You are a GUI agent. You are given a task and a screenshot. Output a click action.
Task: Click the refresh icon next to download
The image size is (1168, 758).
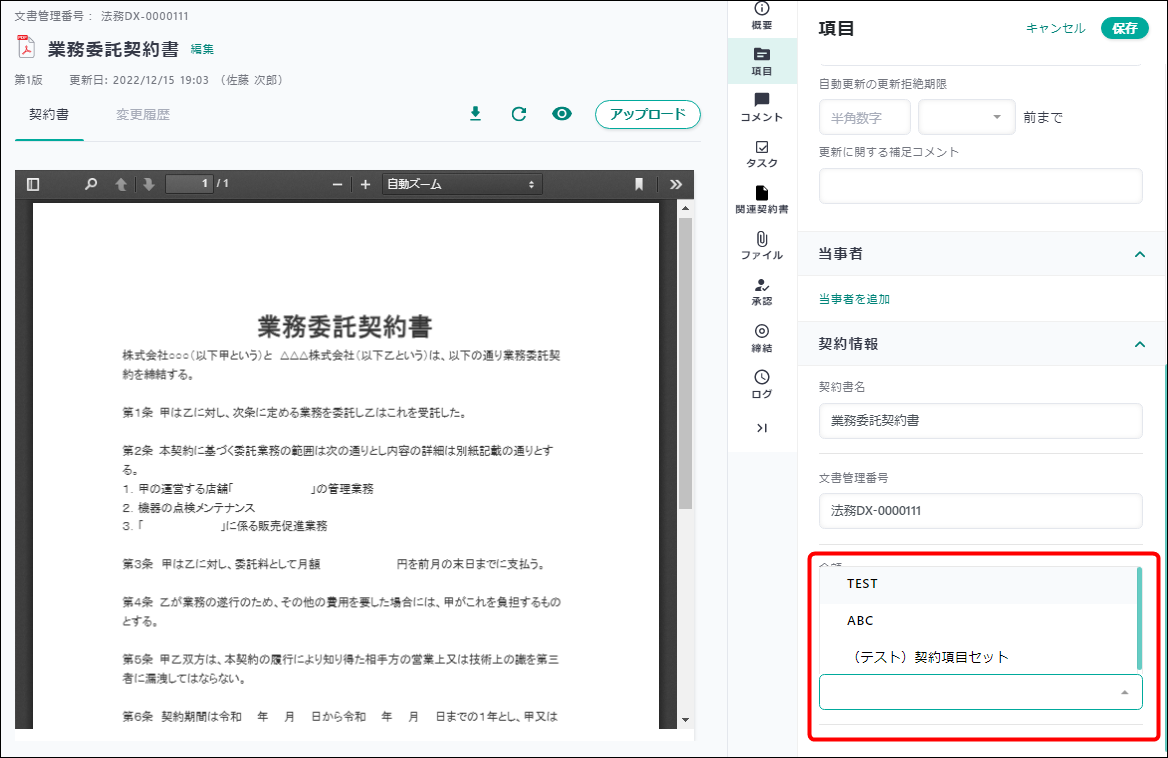518,114
